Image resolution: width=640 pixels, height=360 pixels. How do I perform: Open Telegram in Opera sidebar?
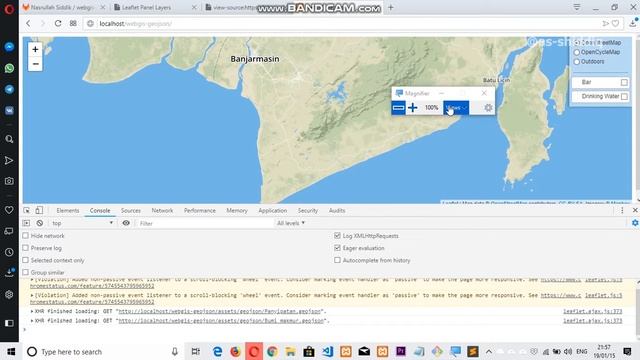(9, 89)
